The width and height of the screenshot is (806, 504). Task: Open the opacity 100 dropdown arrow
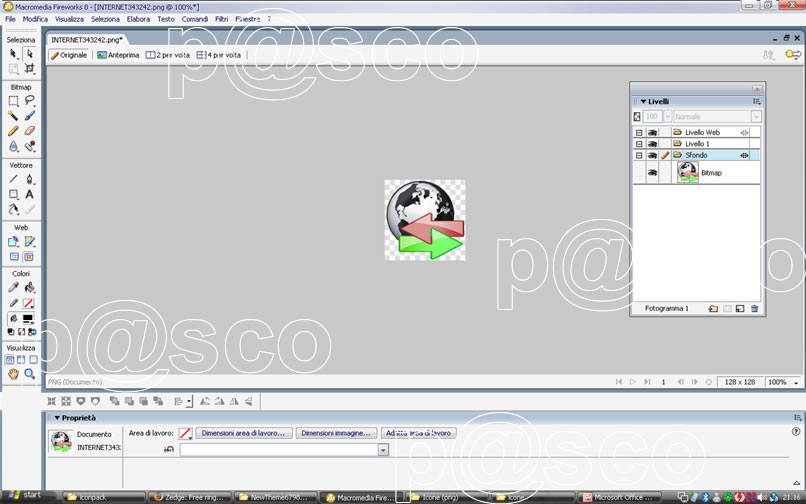tap(668, 117)
